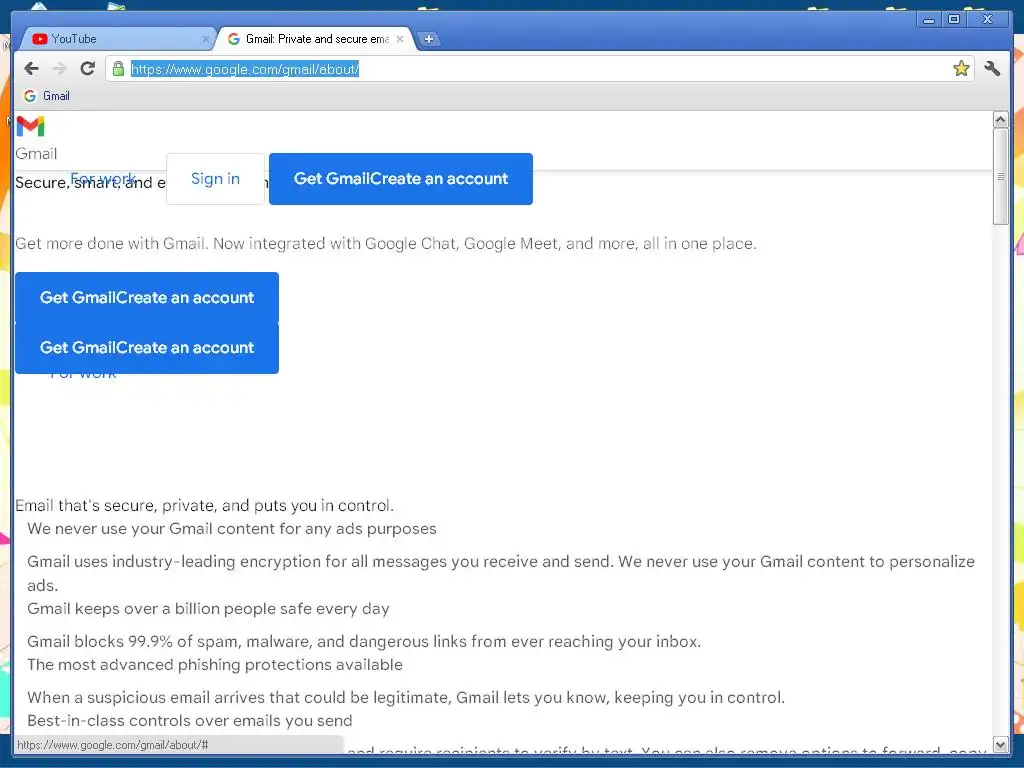This screenshot has height=768, width=1024.
Task: Click 'Gmail uses industry-leading encryption' sentence
Action: pos(501,573)
